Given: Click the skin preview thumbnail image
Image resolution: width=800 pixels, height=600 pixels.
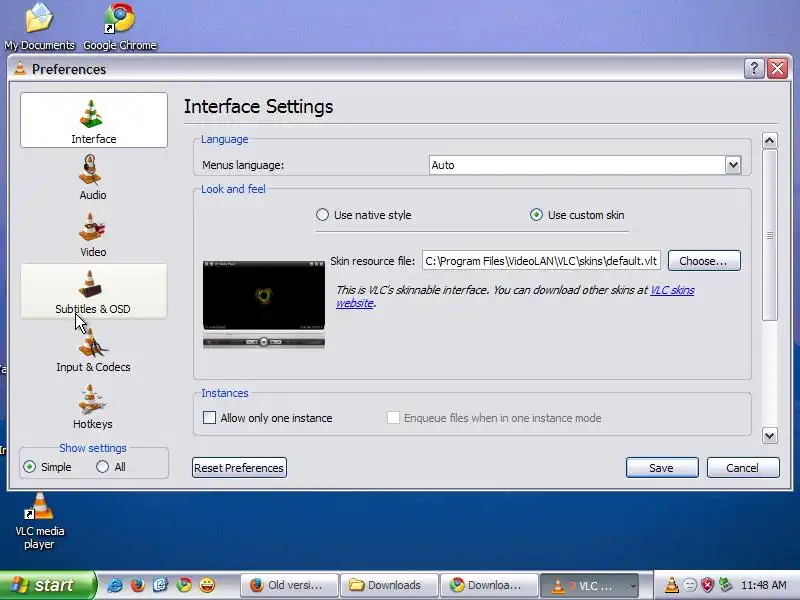Looking at the screenshot, I should pos(264,304).
